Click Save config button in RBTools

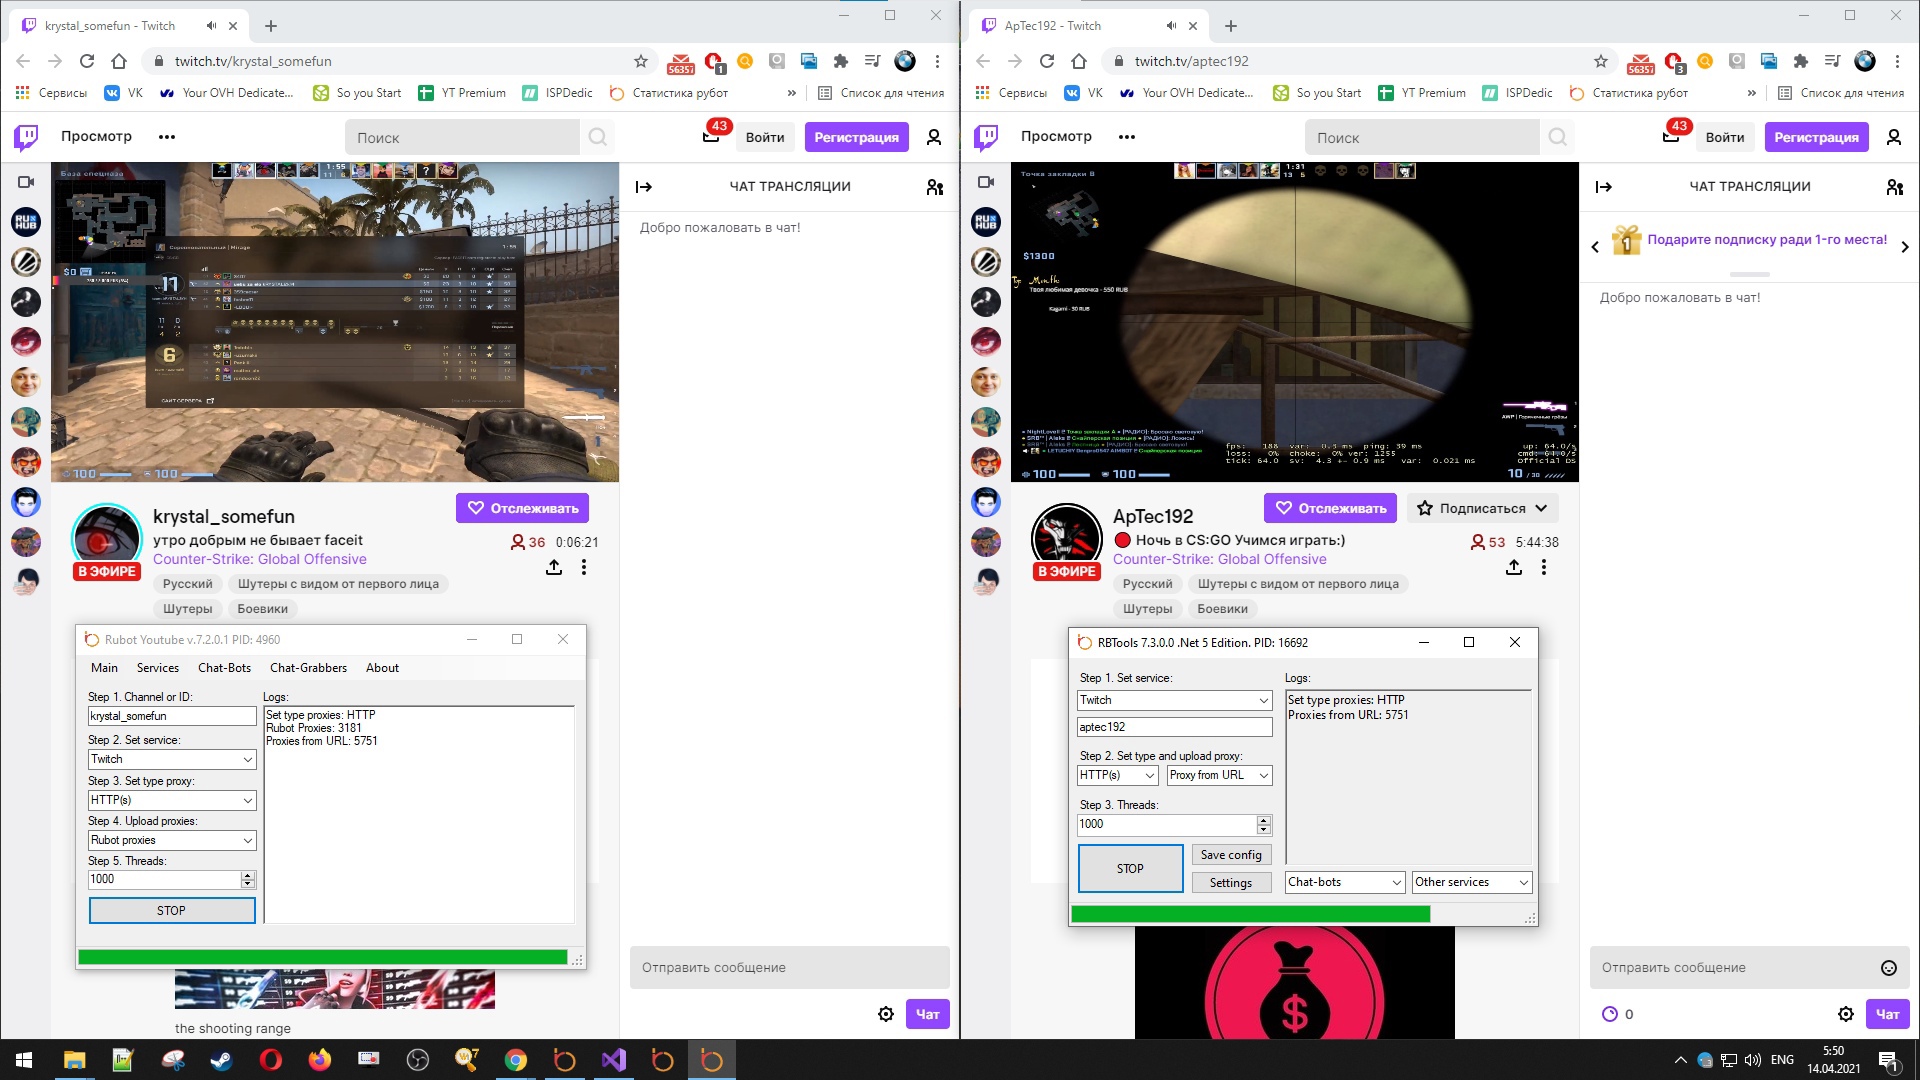point(1230,855)
